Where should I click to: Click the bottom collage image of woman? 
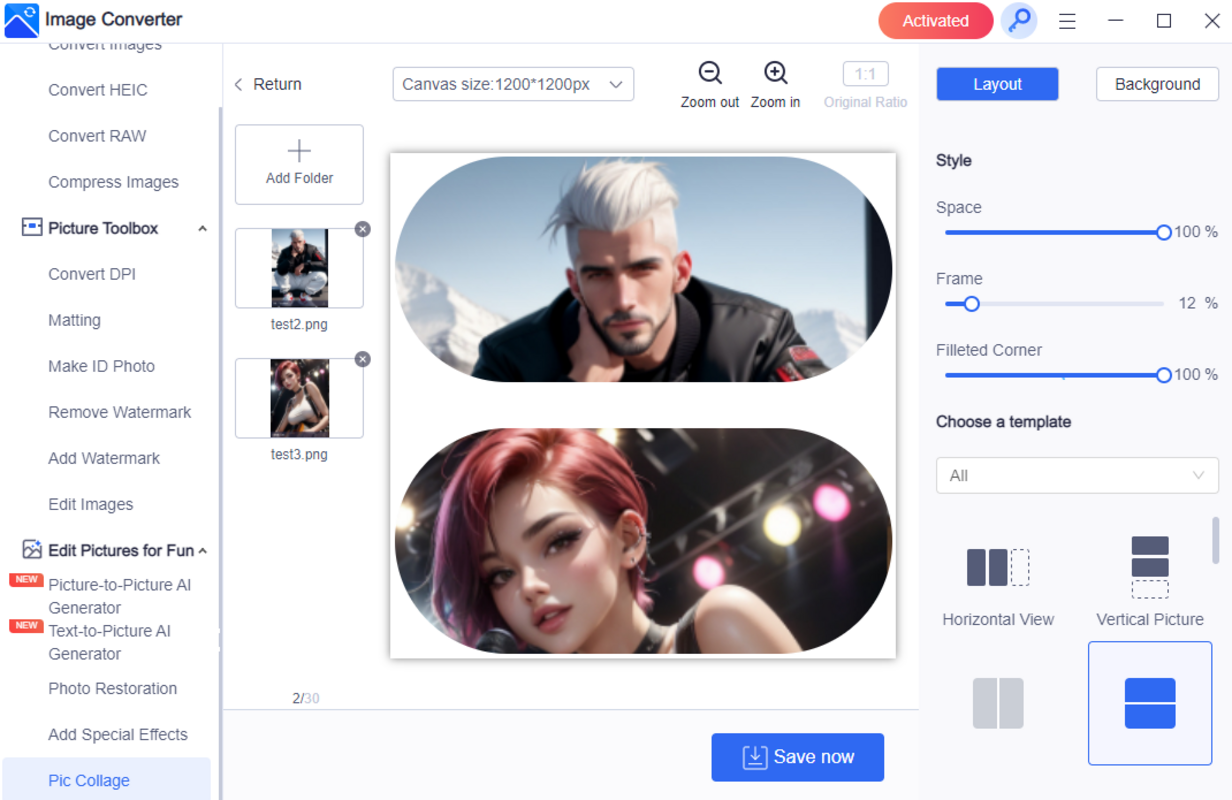643,541
